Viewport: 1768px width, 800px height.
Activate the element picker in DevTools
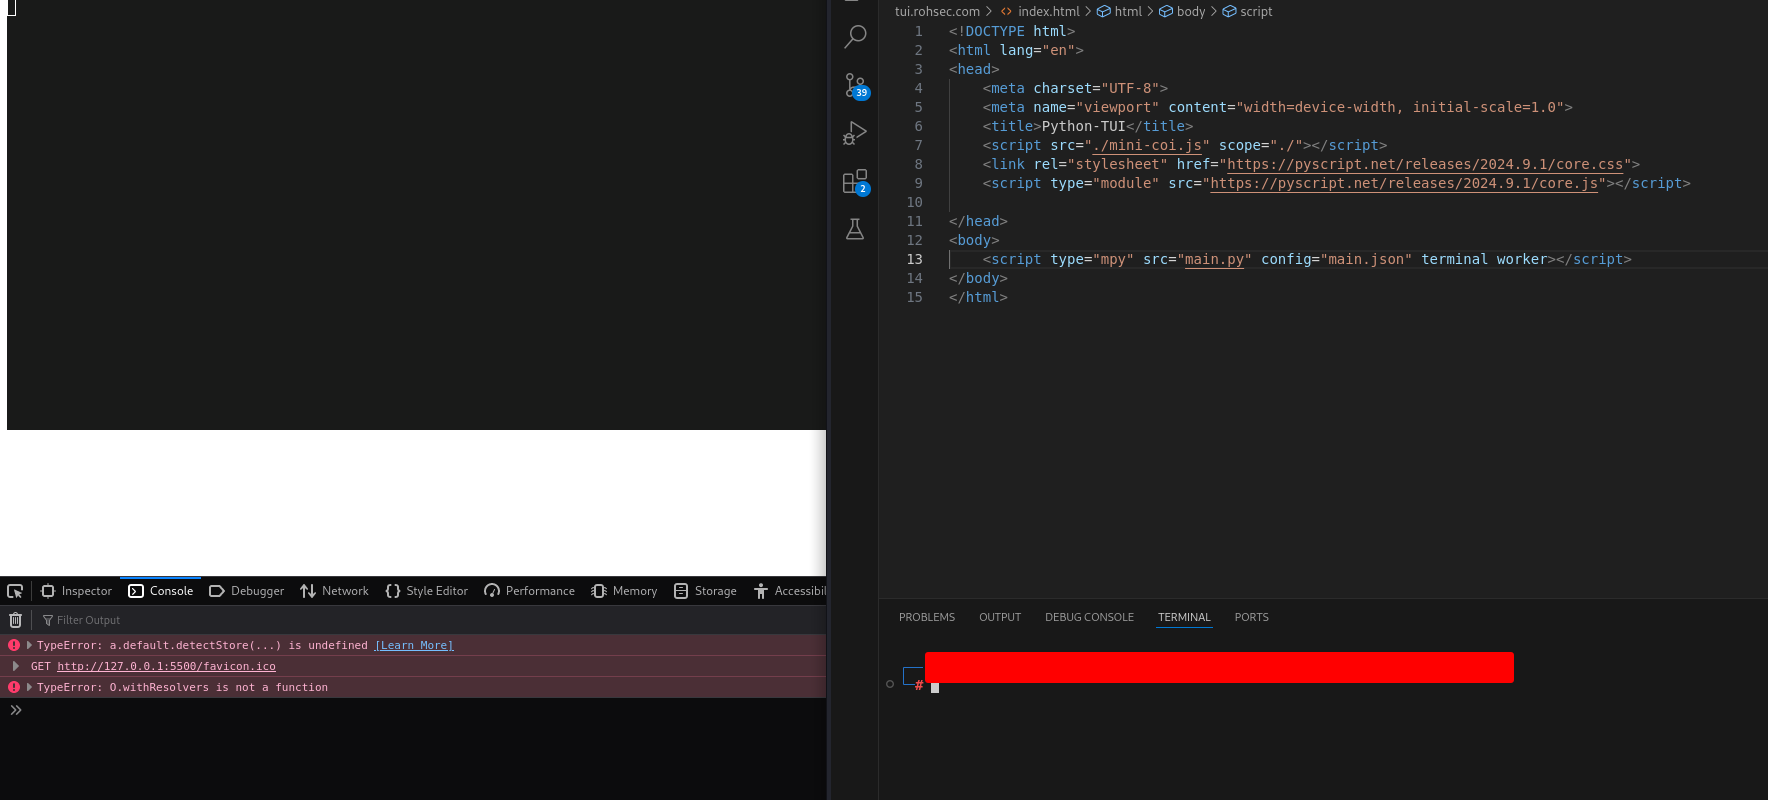[15, 591]
